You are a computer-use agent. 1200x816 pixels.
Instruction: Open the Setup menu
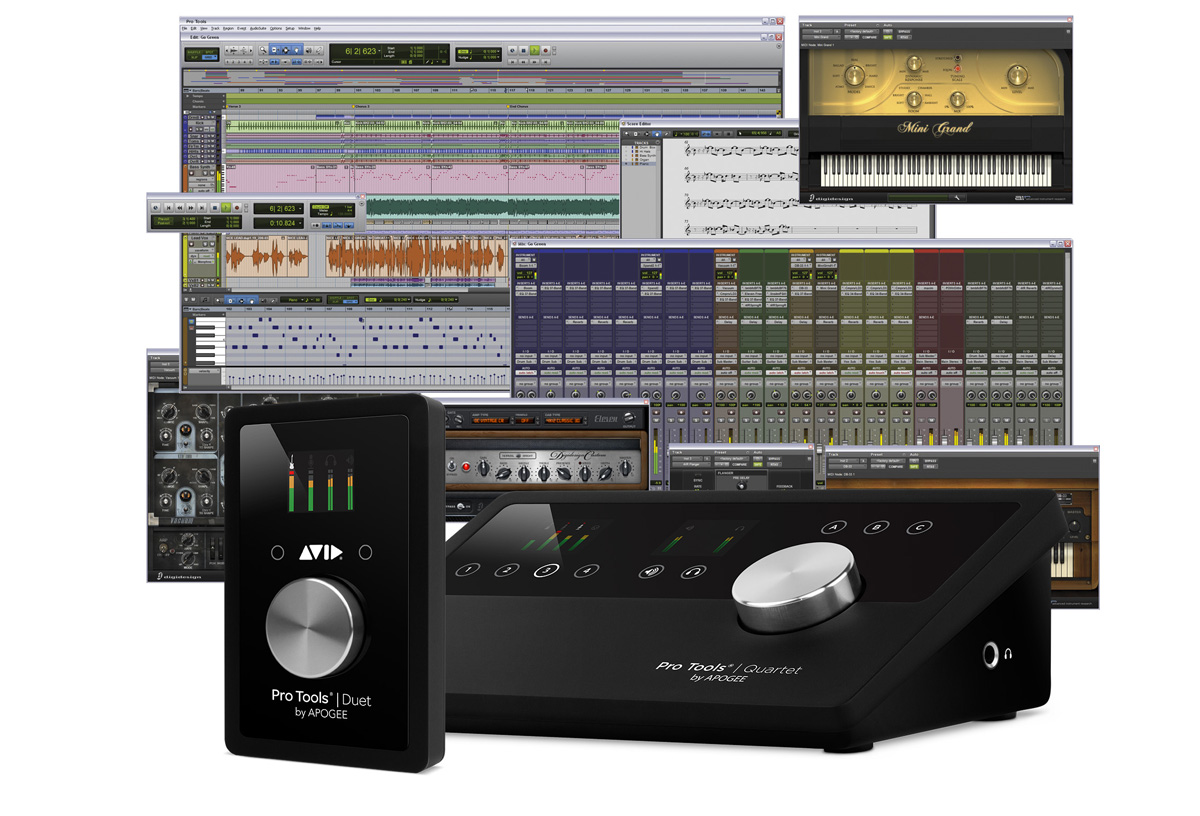(x=290, y=28)
